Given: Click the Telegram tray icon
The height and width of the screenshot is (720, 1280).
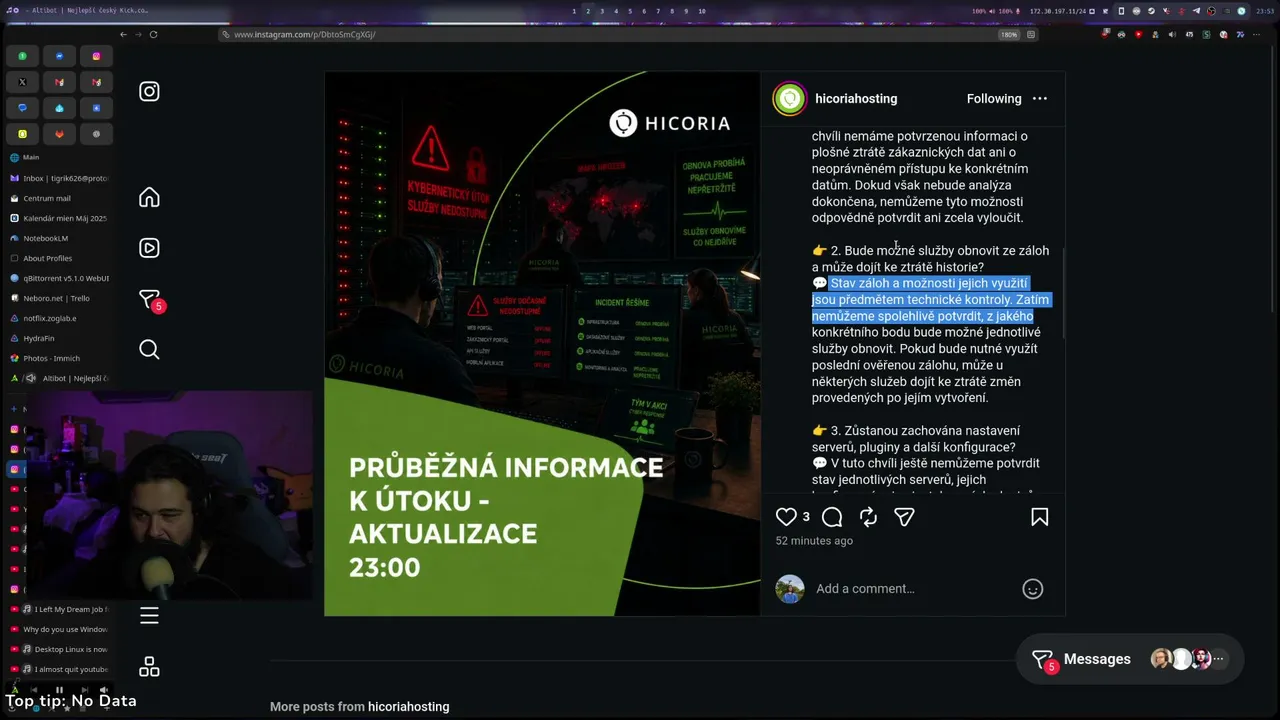Looking at the screenshot, I should coord(1197,11).
